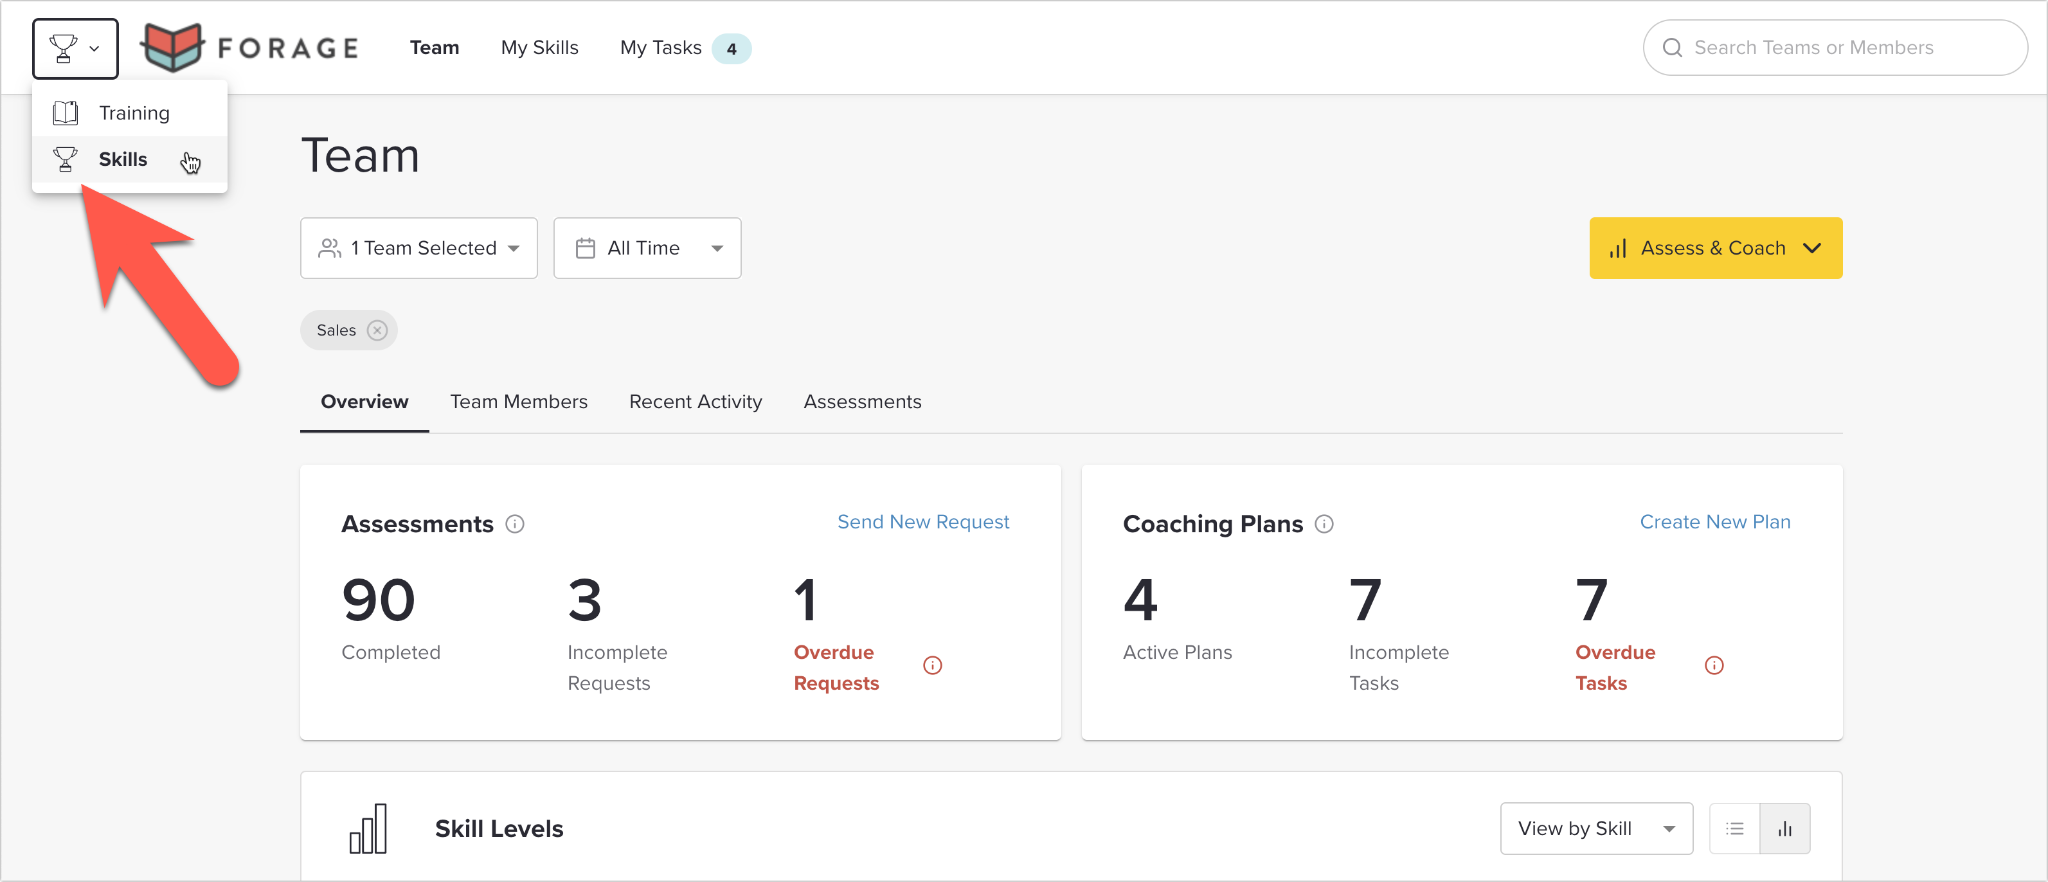Open My Tasks with 4 badge
2048x882 pixels.
[685, 48]
